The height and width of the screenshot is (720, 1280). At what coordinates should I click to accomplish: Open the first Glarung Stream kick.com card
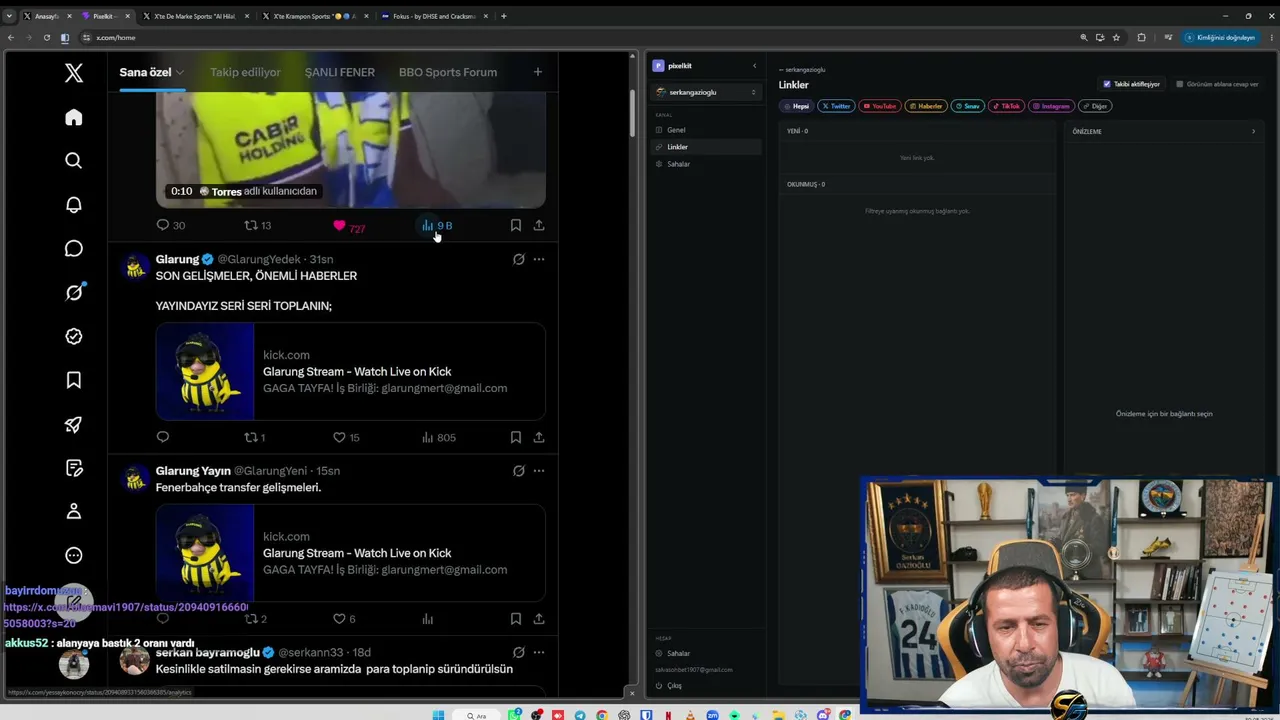(350, 371)
